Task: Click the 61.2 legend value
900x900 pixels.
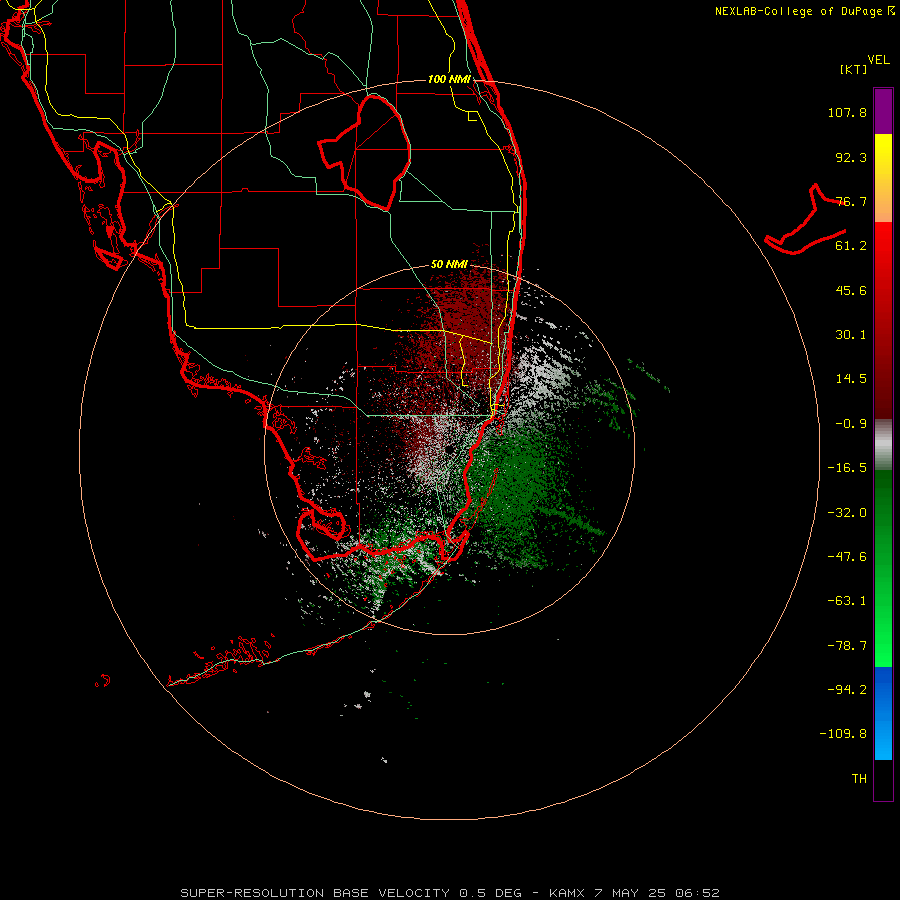Action: coord(851,246)
